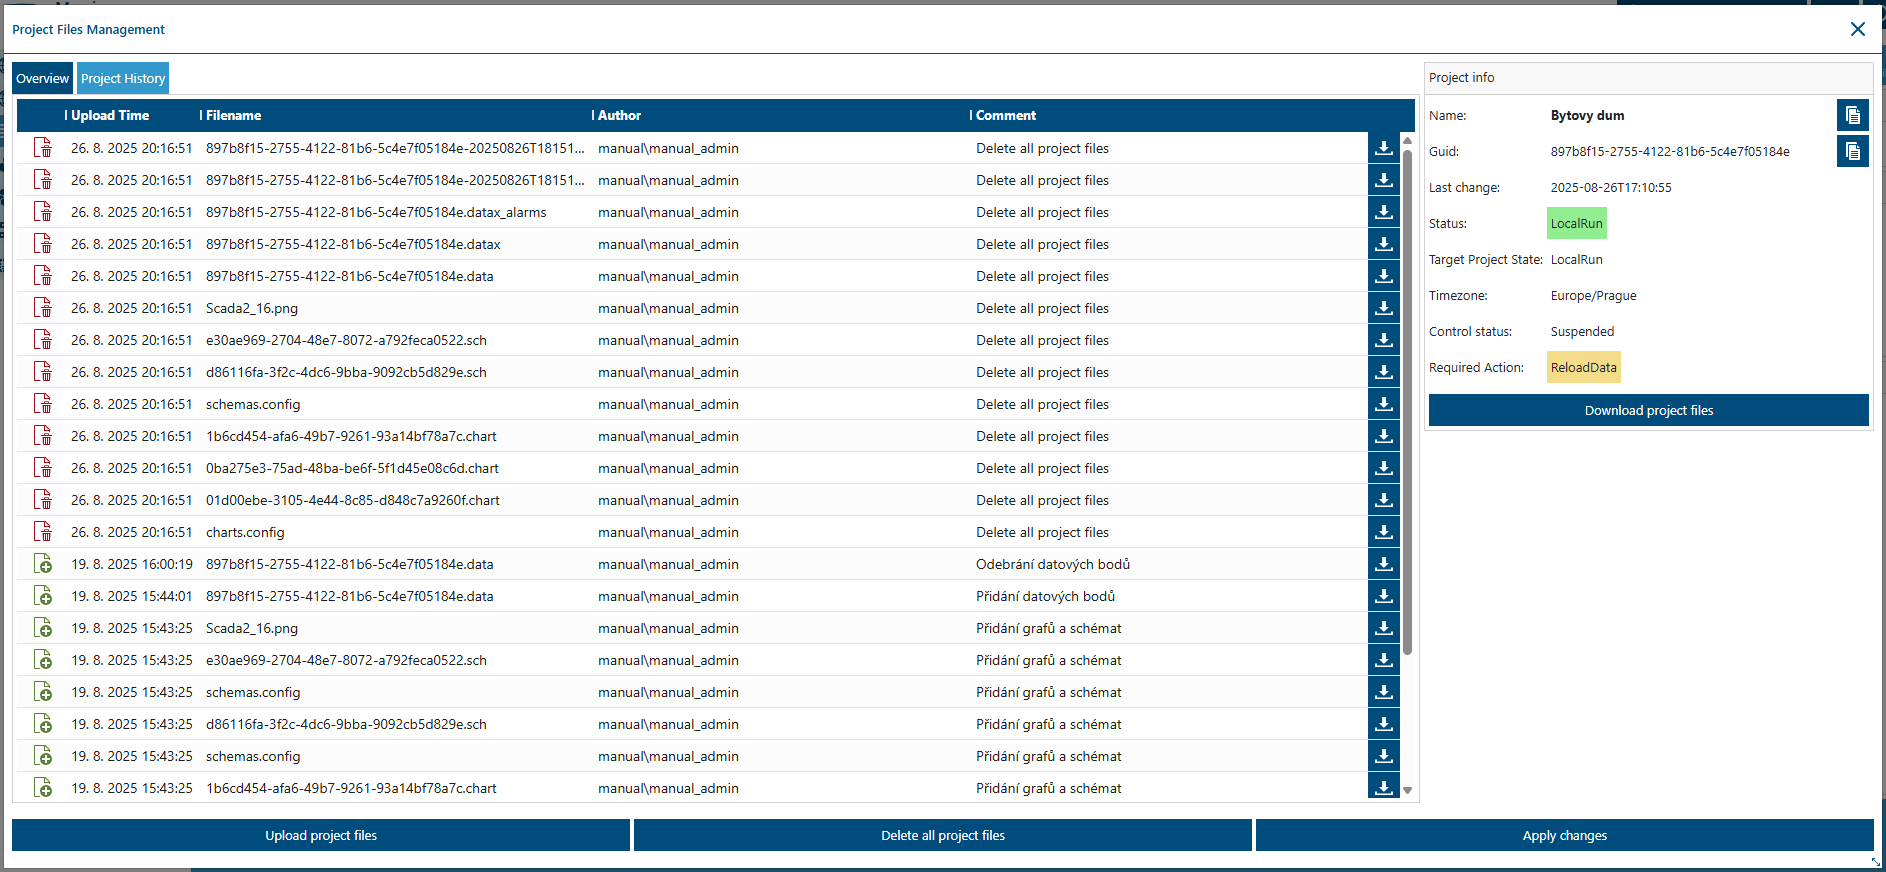
Task: Switch to the Overview tab
Action: point(43,78)
